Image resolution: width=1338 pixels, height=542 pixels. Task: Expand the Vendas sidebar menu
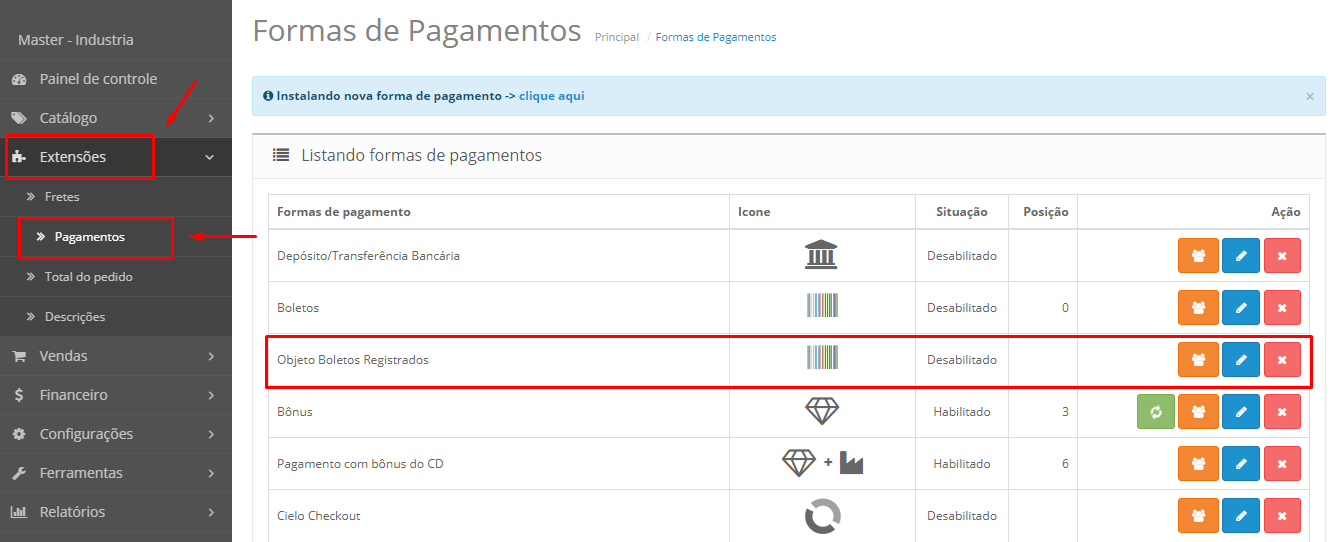(x=115, y=356)
